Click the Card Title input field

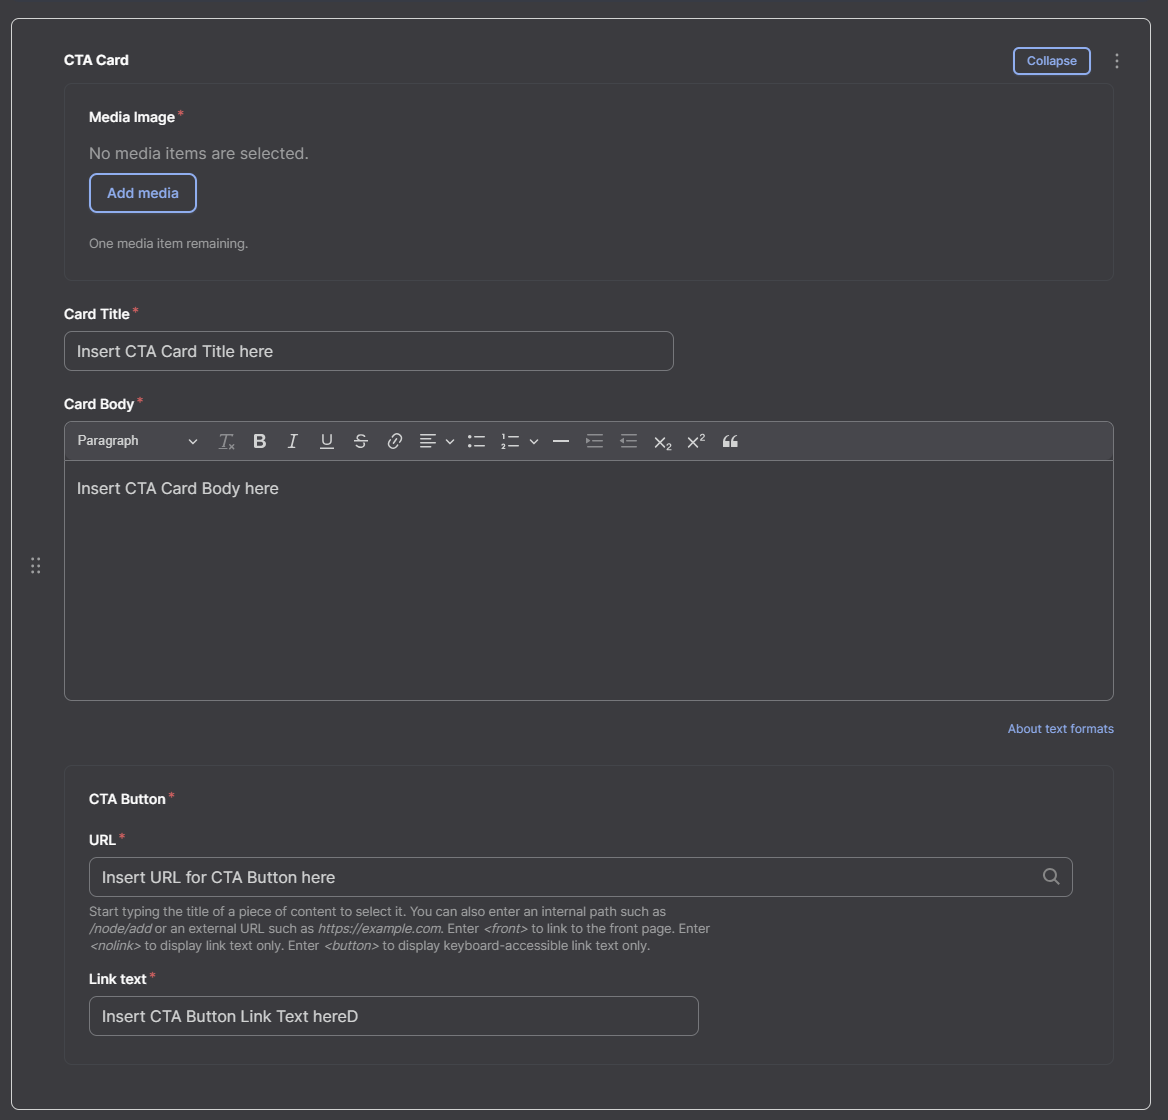pos(369,351)
